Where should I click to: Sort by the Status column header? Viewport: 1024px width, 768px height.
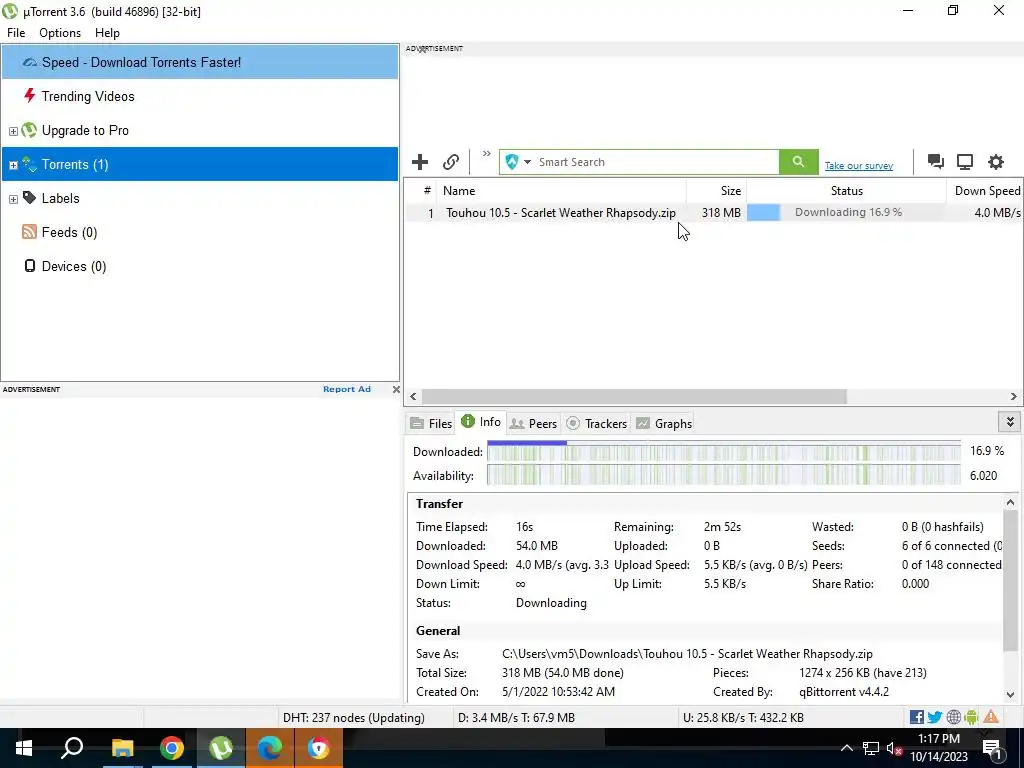coord(846,191)
